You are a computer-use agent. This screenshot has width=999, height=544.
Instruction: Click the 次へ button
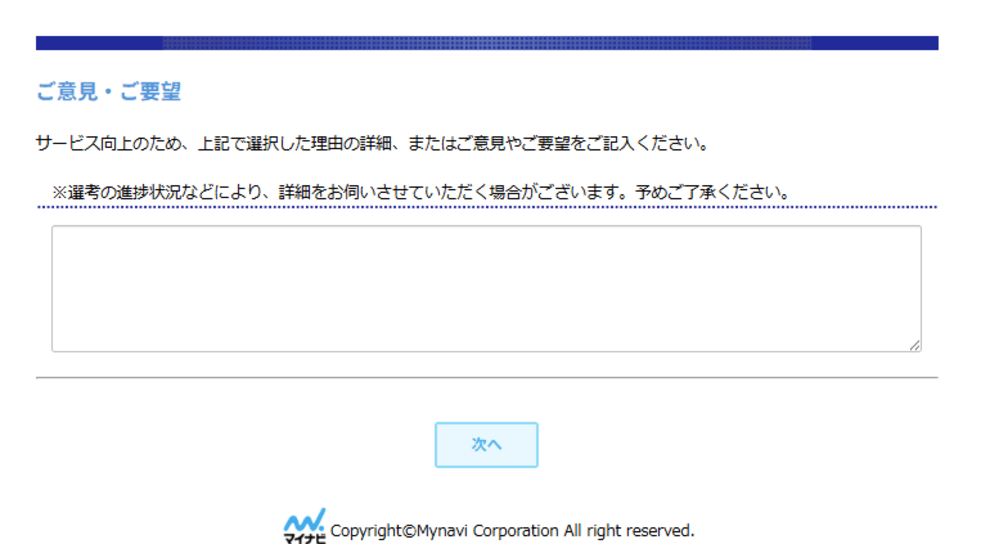[x=486, y=445]
